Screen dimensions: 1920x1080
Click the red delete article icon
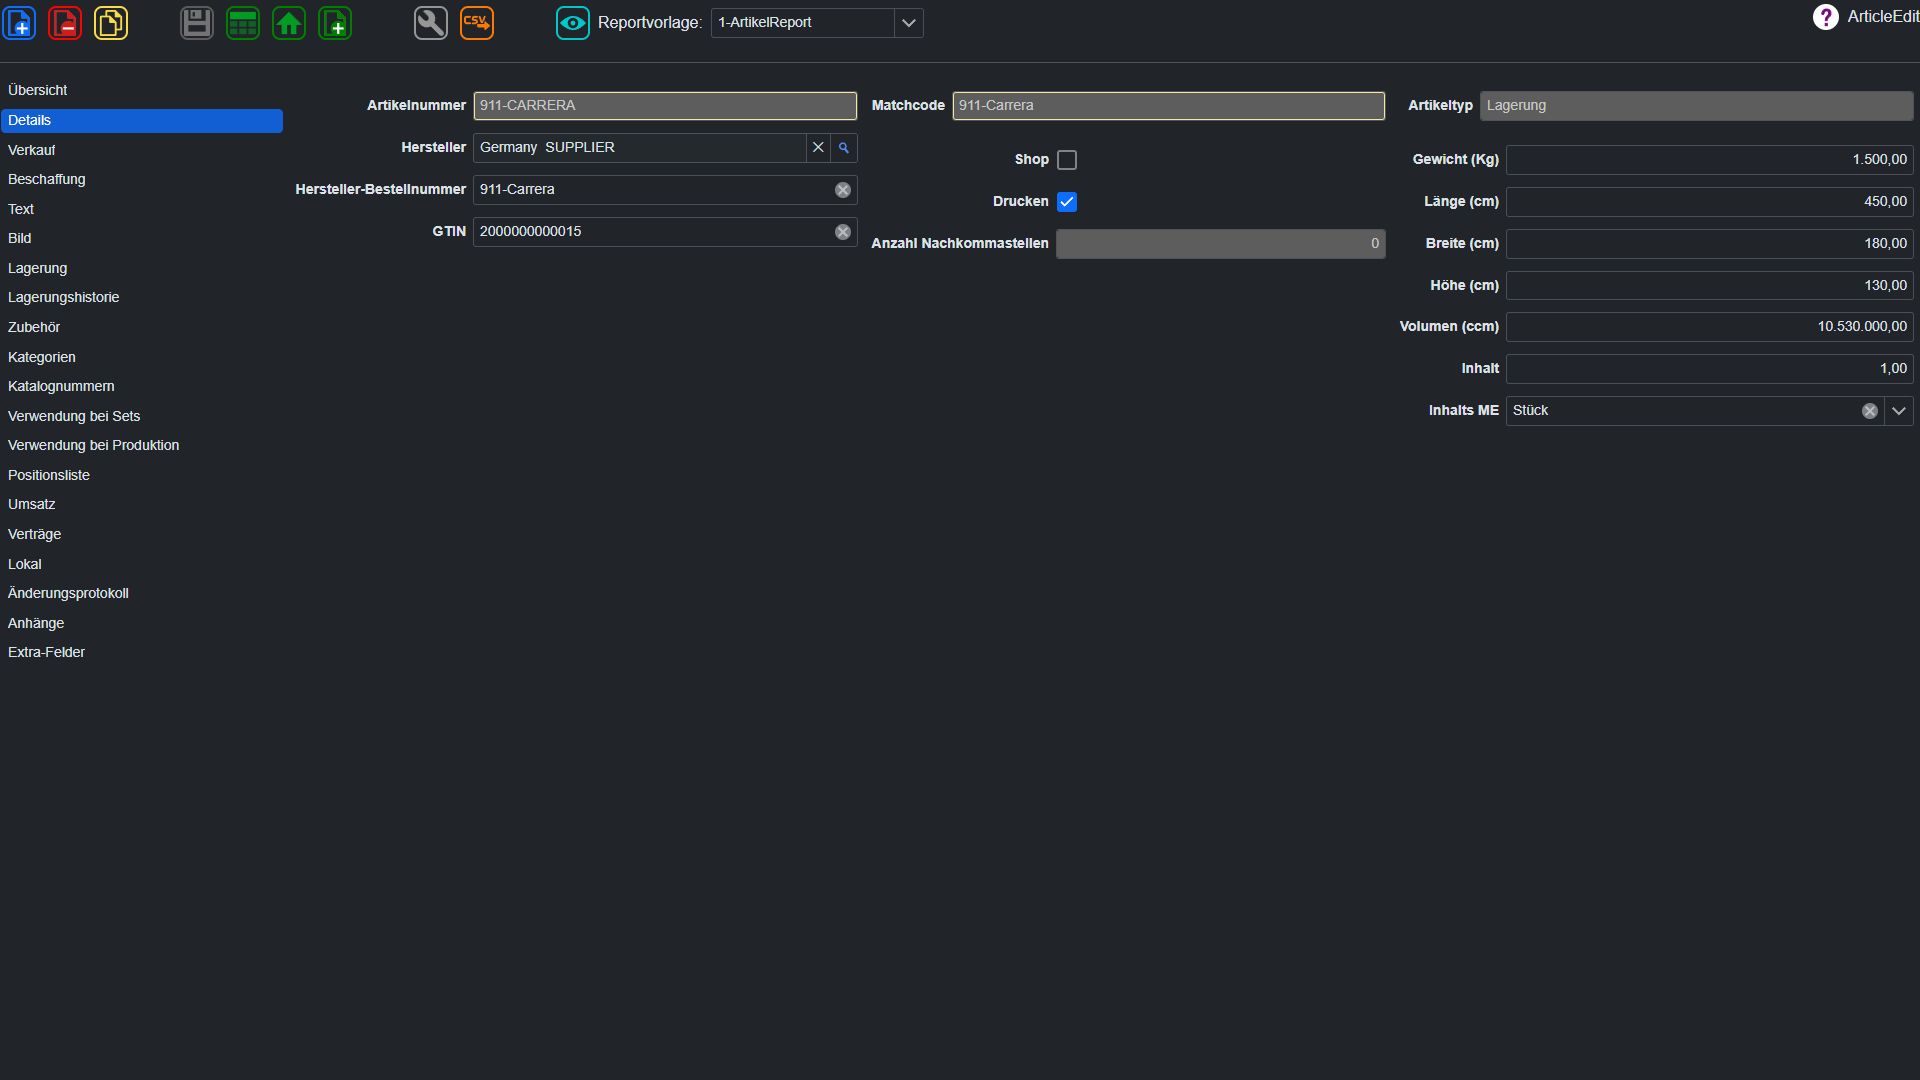click(x=65, y=23)
